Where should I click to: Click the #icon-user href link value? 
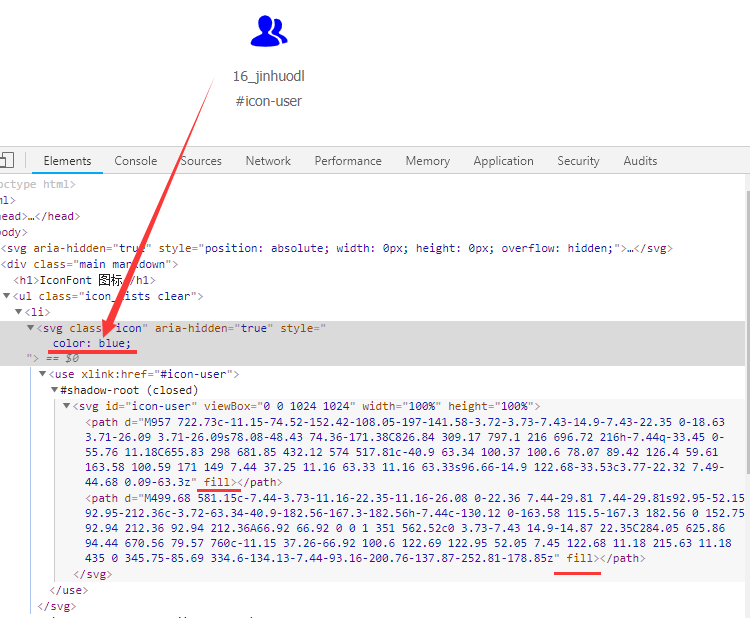tap(196, 374)
